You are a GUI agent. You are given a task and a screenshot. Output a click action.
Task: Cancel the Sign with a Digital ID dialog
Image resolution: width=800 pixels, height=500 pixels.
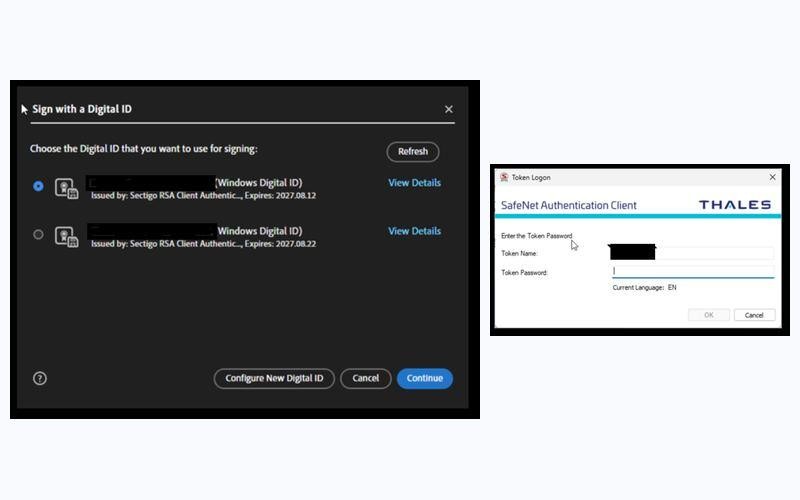tap(365, 379)
